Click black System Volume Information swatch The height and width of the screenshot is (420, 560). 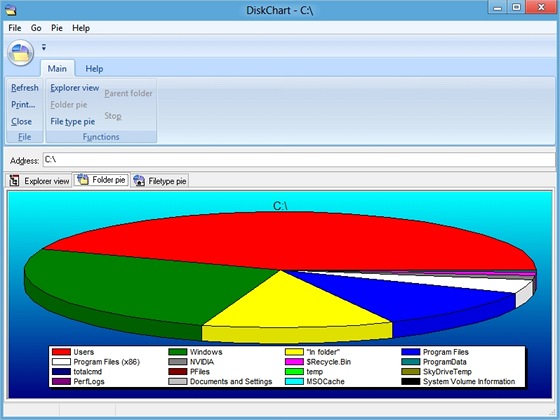(411, 381)
